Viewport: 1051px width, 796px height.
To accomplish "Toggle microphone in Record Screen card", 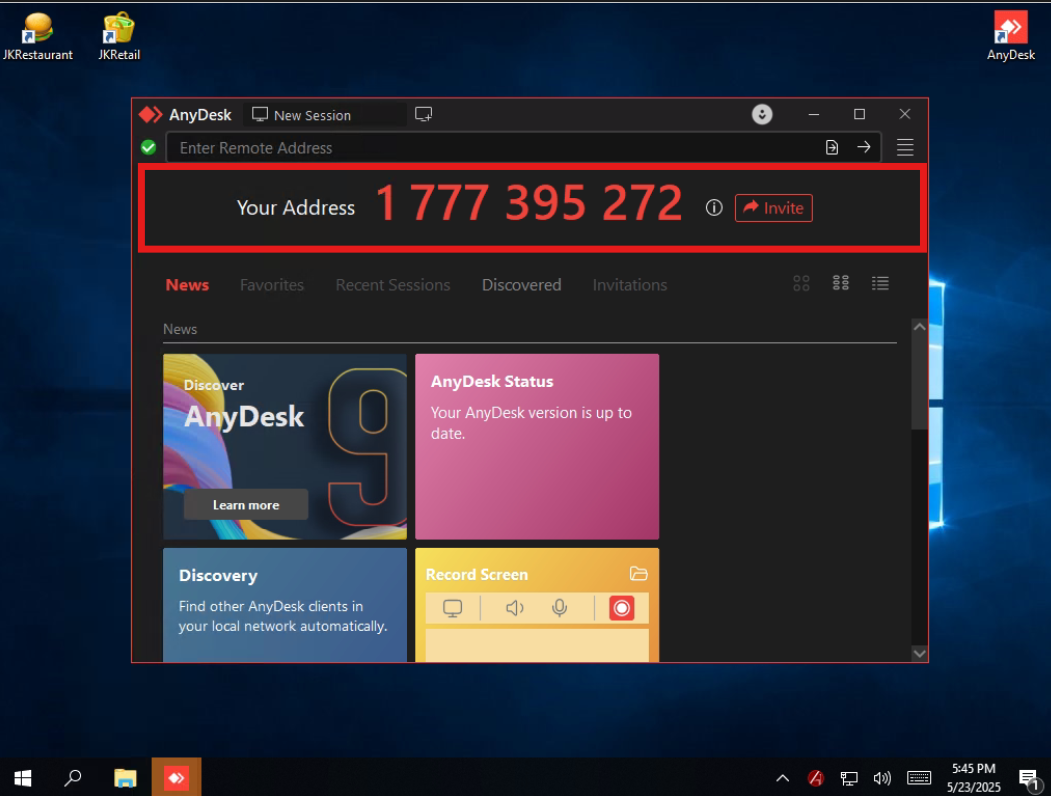I will pyautogui.click(x=559, y=608).
